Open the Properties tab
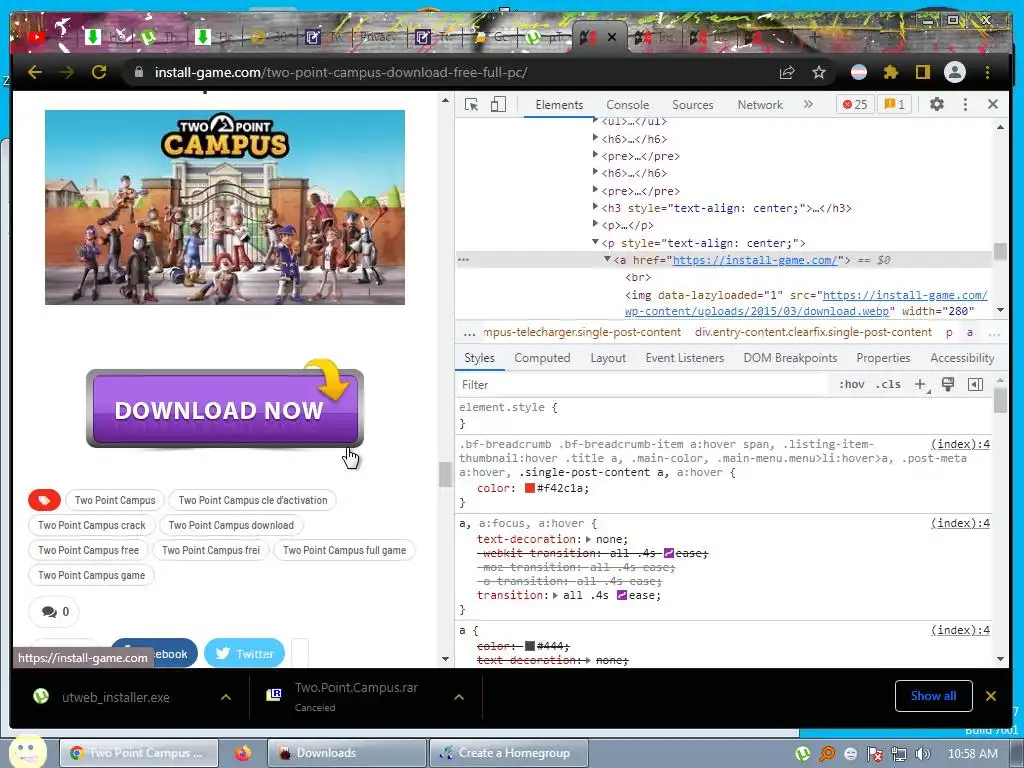Screen dimensions: 1024x768 pos(883,358)
